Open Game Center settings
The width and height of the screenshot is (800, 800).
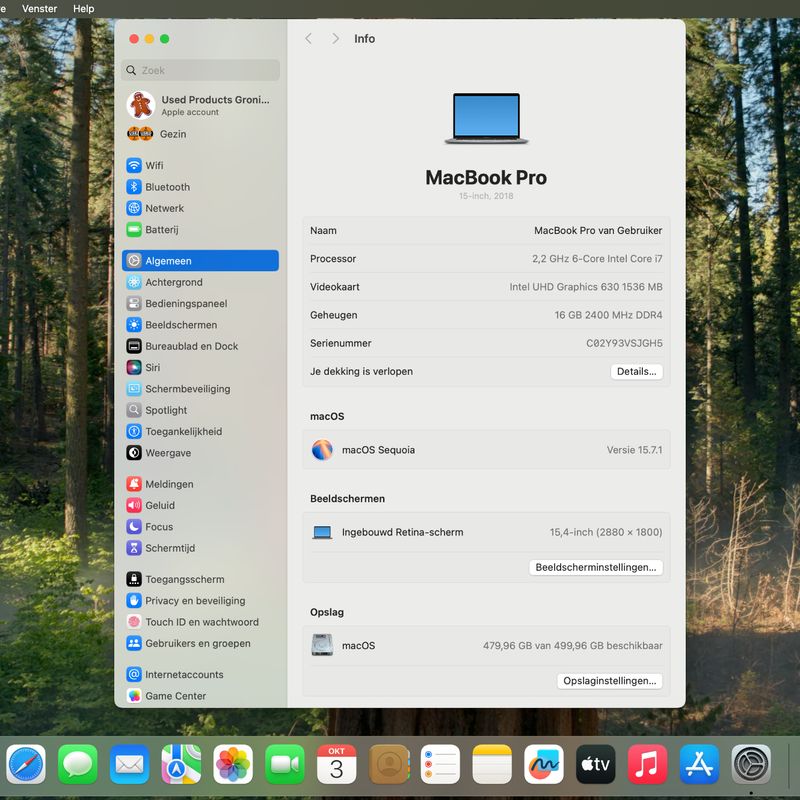(x=175, y=696)
